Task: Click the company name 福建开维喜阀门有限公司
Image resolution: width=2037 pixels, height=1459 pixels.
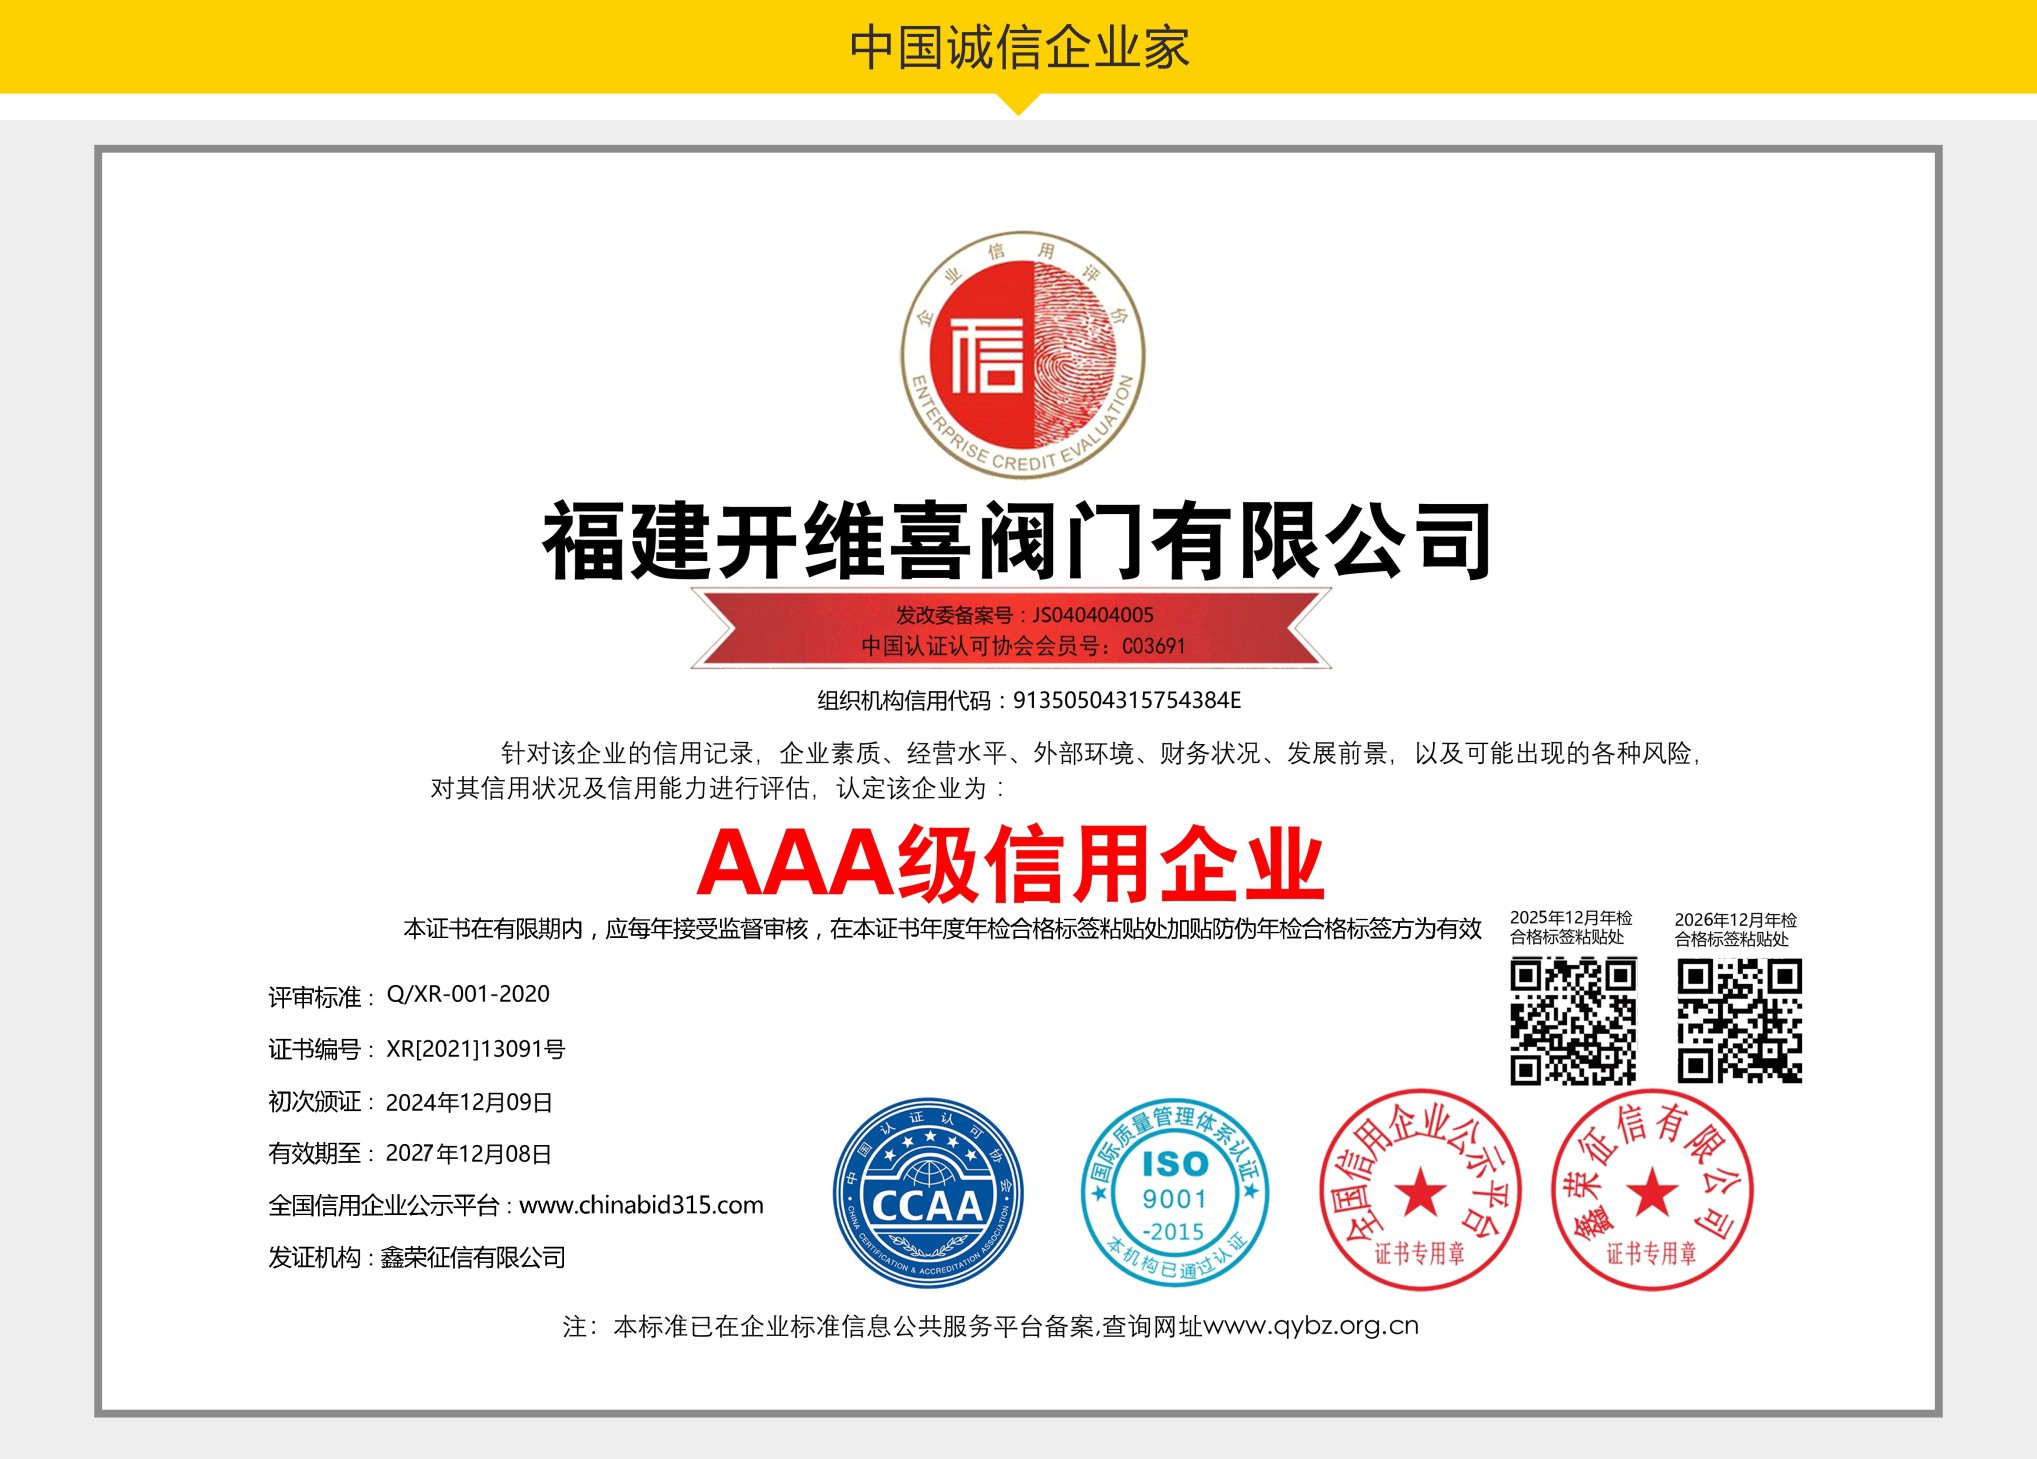Action: pos(1016,542)
